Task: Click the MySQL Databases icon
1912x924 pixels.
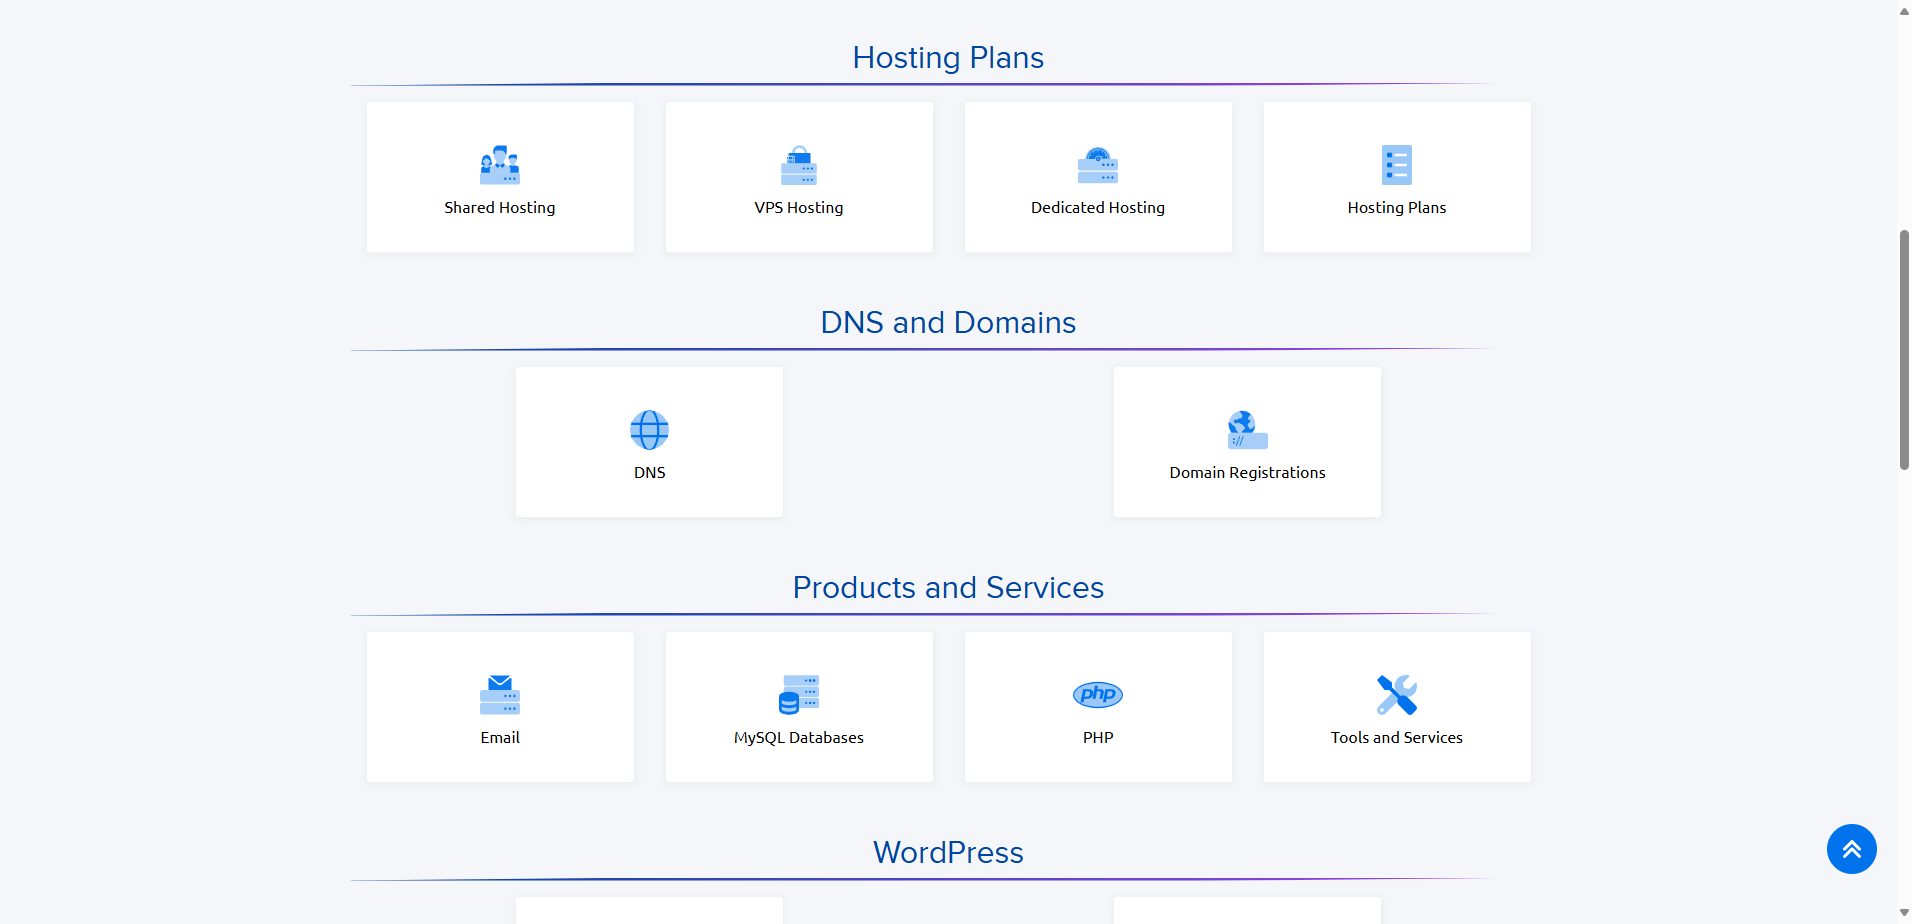Action: 799,695
